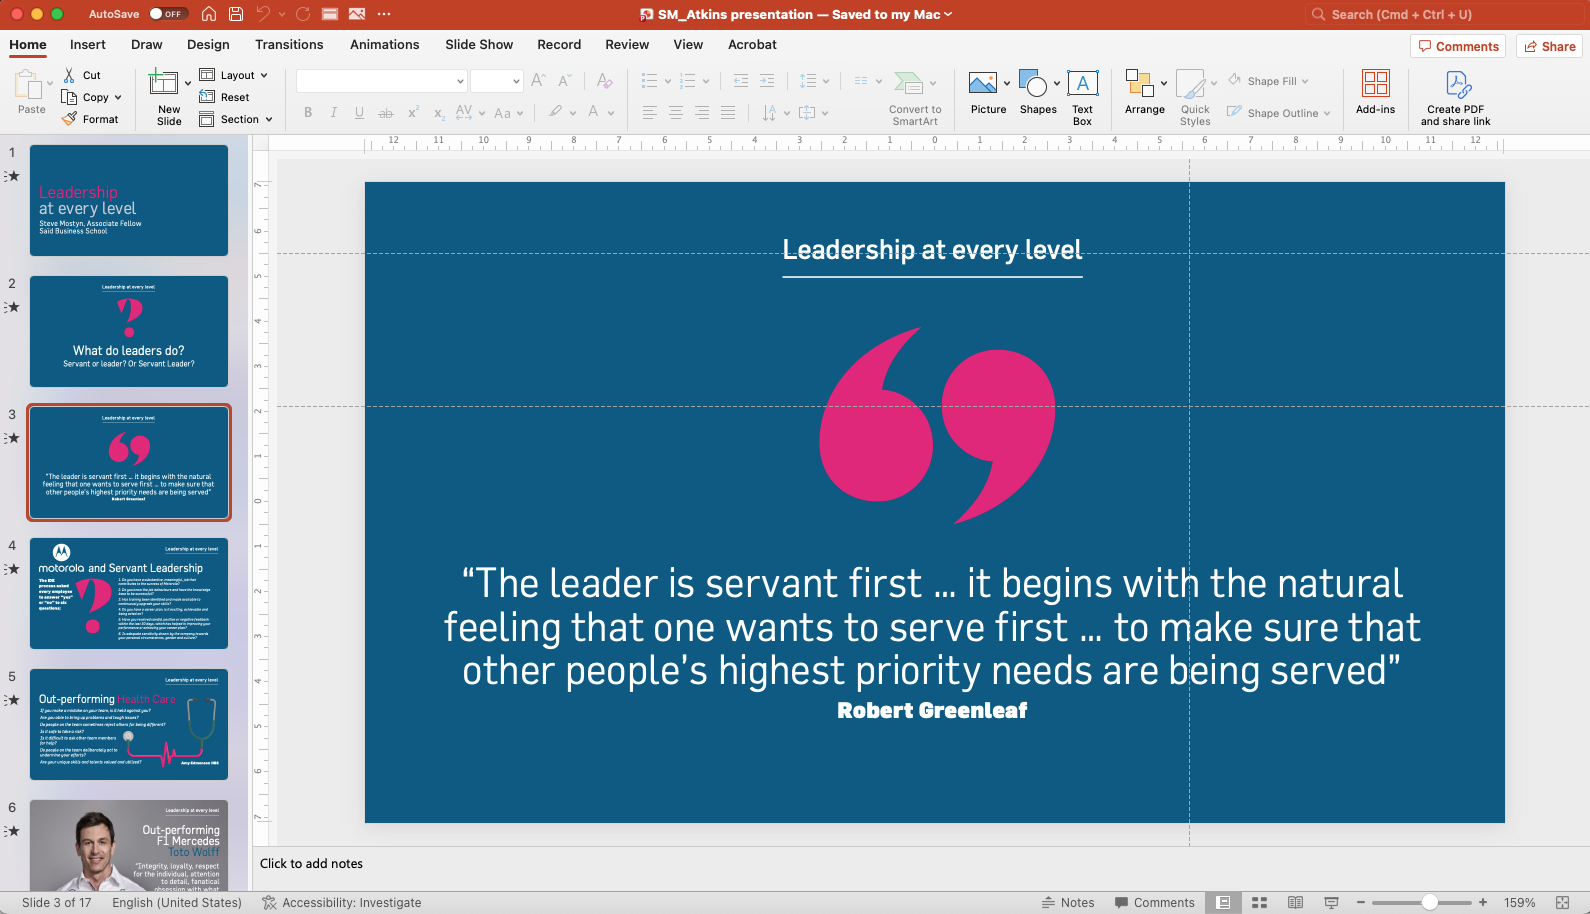Open the Transitions tab
1590x914 pixels.
[289, 45]
